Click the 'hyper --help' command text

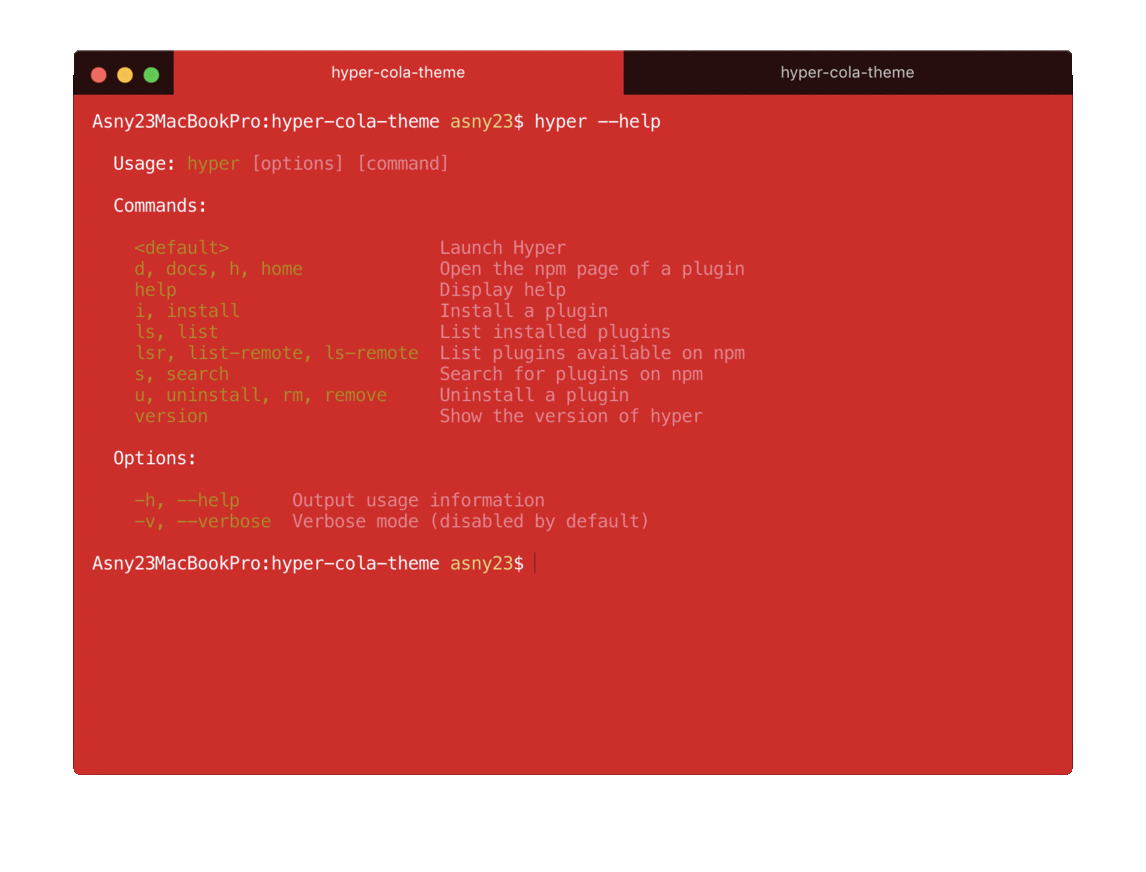coord(597,121)
